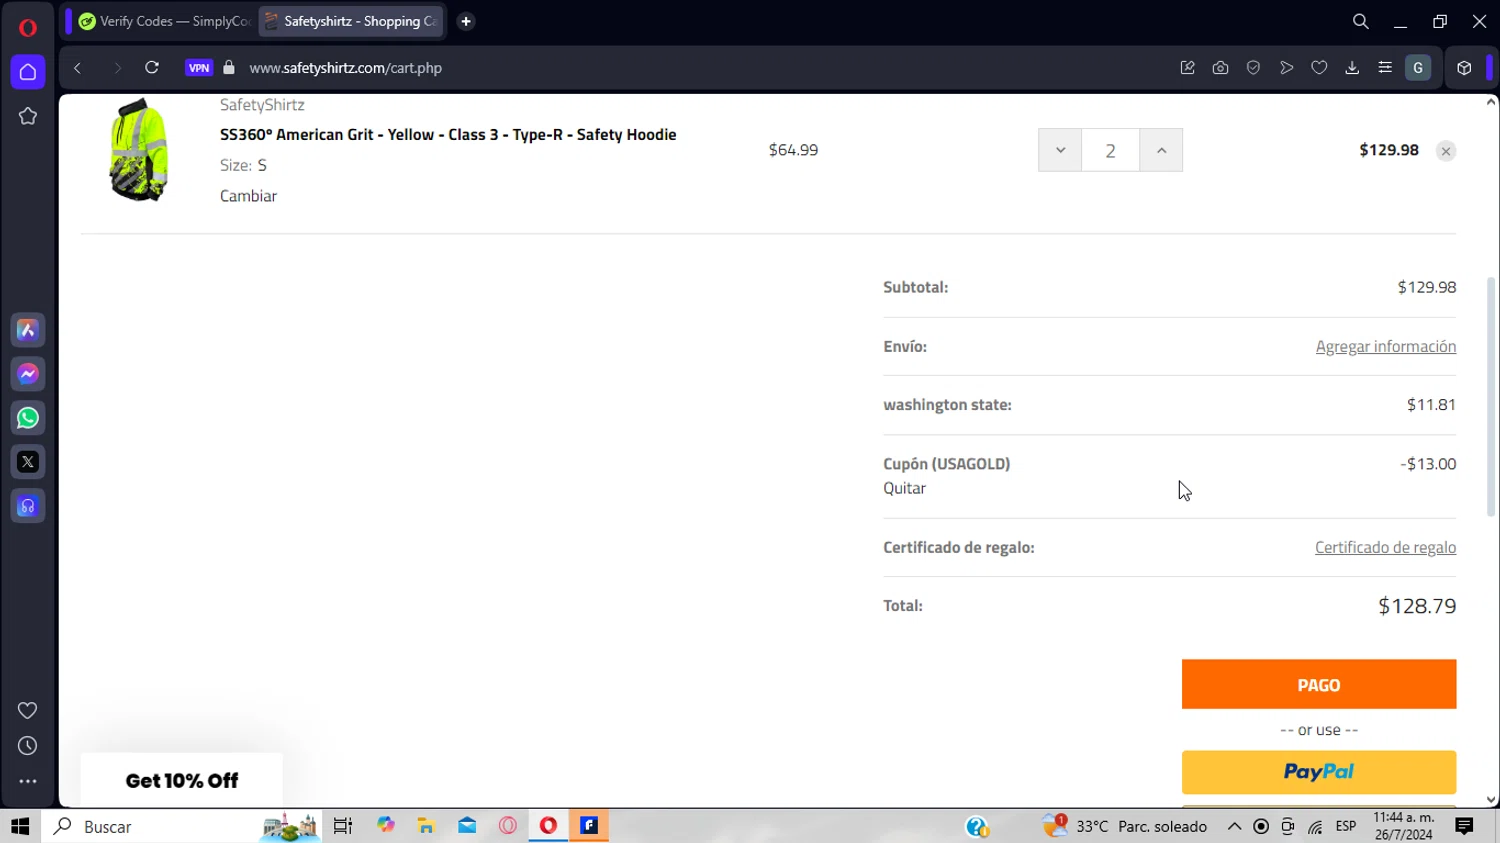
Task: Toggle the VPN badge in address bar
Action: [x=199, y=68]
